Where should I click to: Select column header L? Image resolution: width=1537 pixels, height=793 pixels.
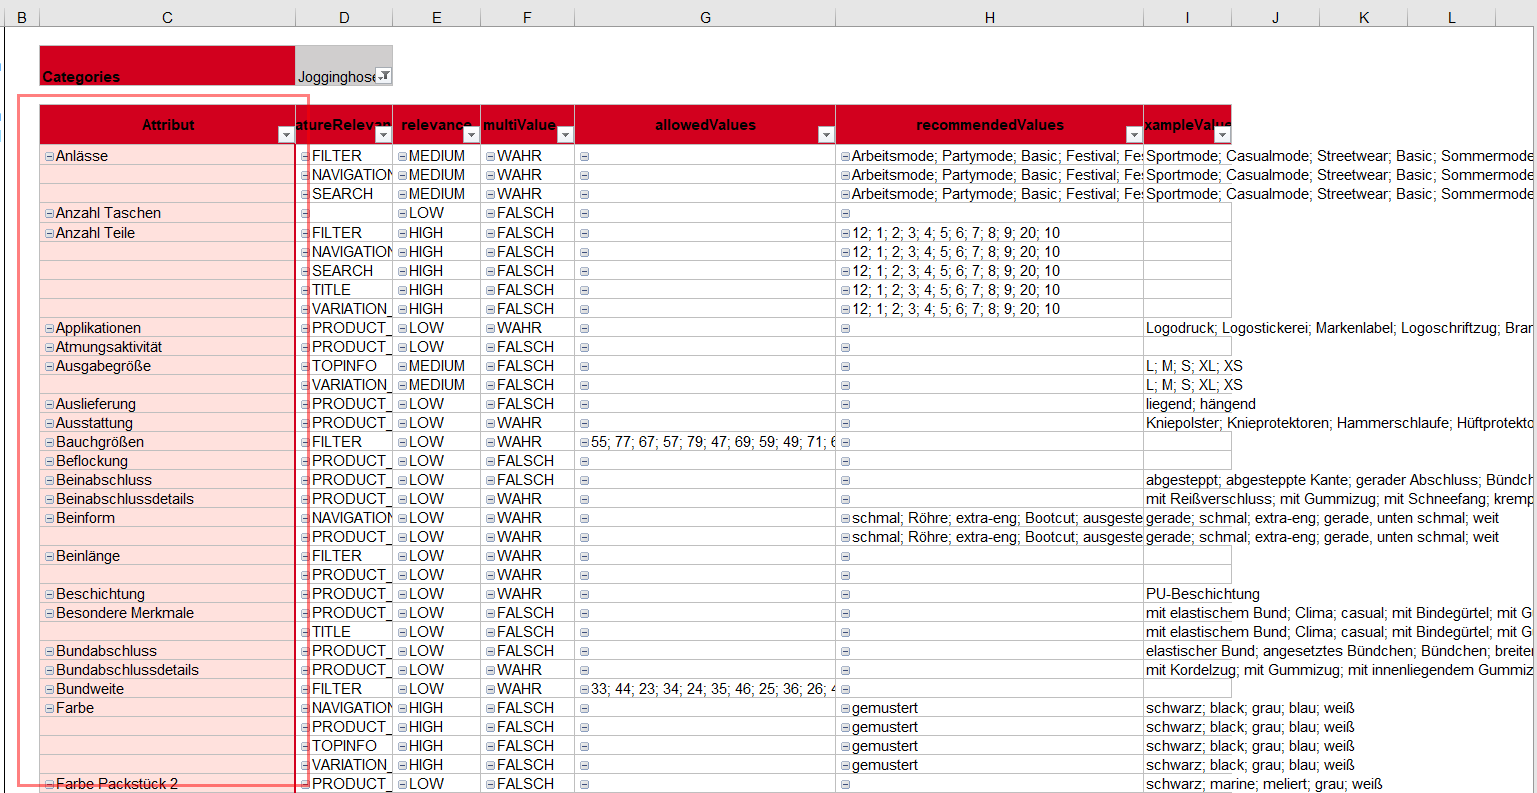click(1451, 18)
